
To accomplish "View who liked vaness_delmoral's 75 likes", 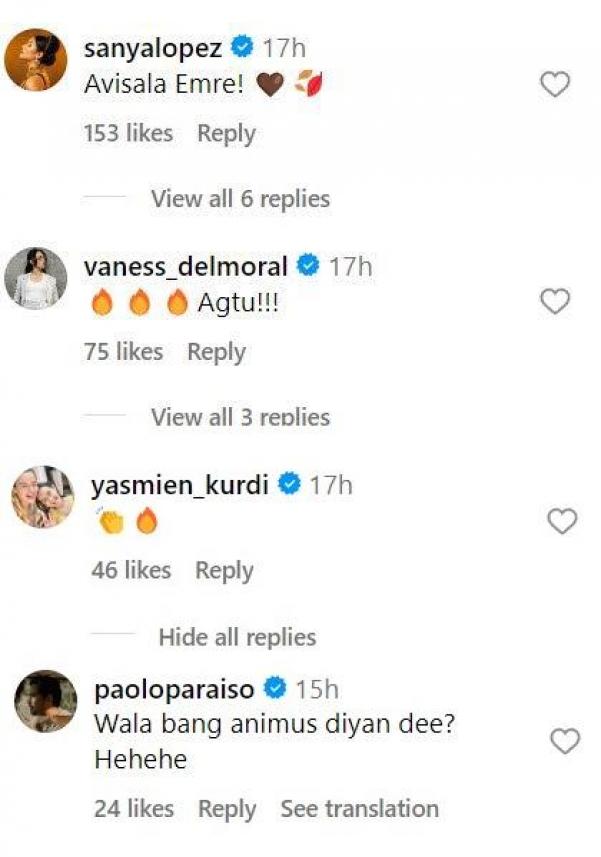I will pos(121,352).
